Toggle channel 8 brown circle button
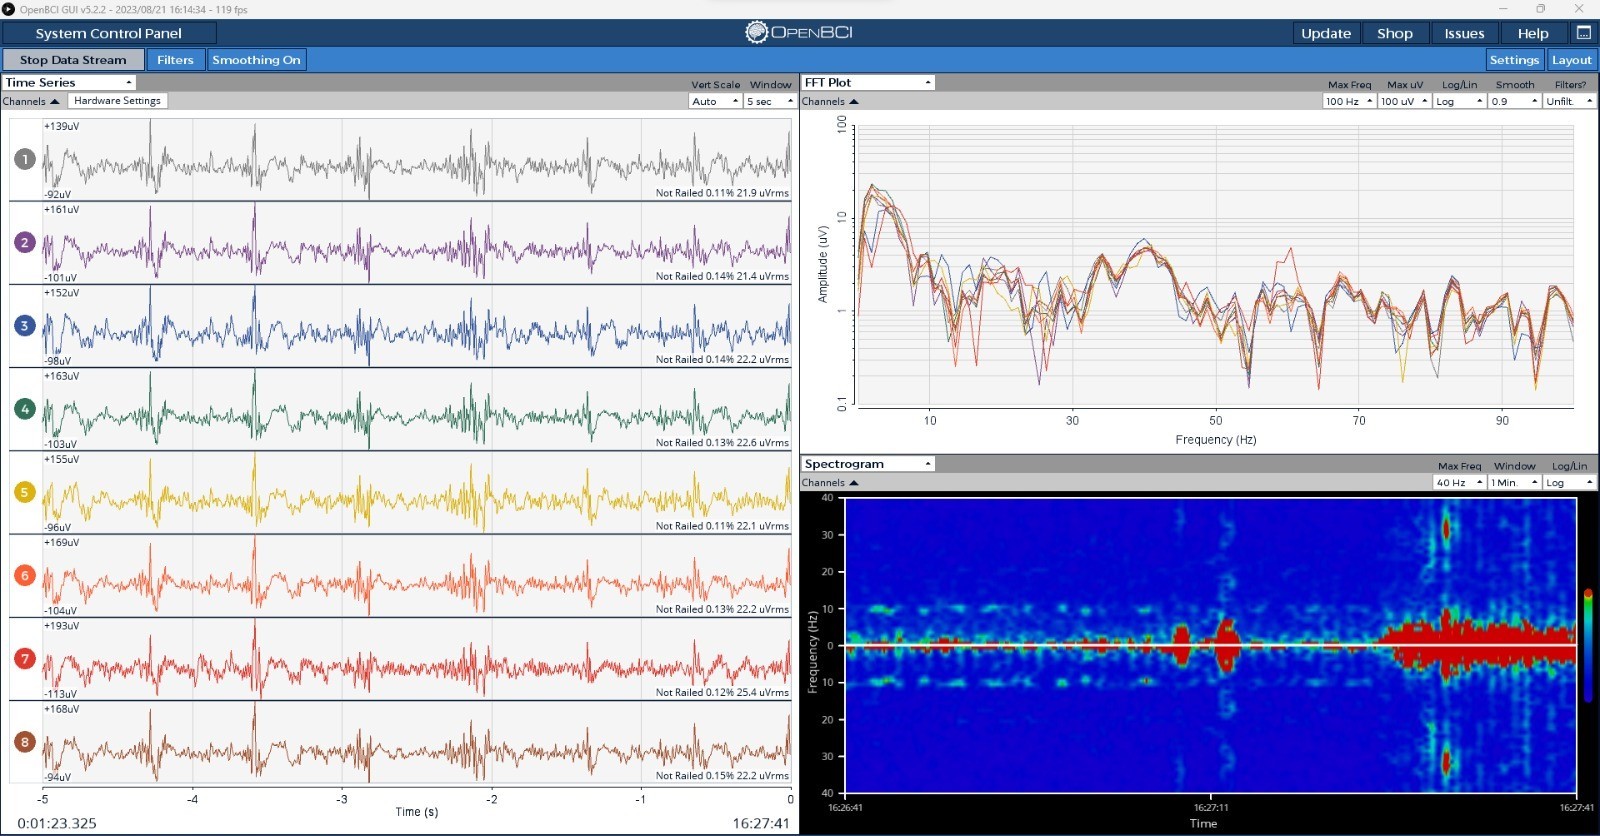Screen dimensions: 1600x836 (25, 741)
